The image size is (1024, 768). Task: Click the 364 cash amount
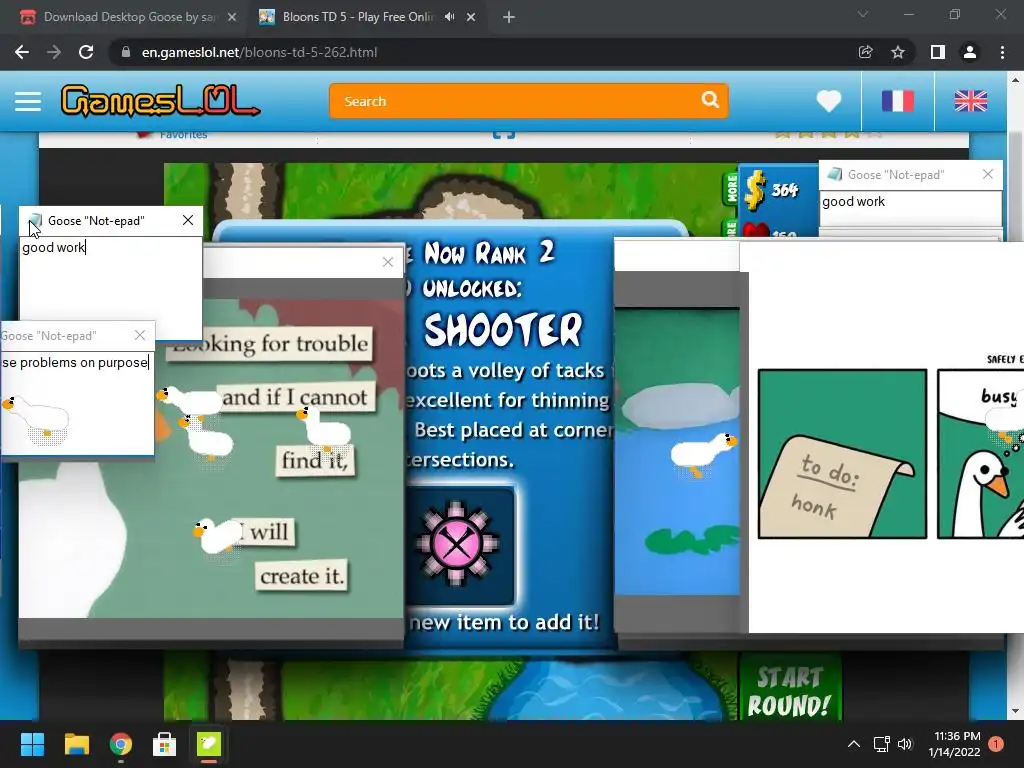[x=784, y=190]
